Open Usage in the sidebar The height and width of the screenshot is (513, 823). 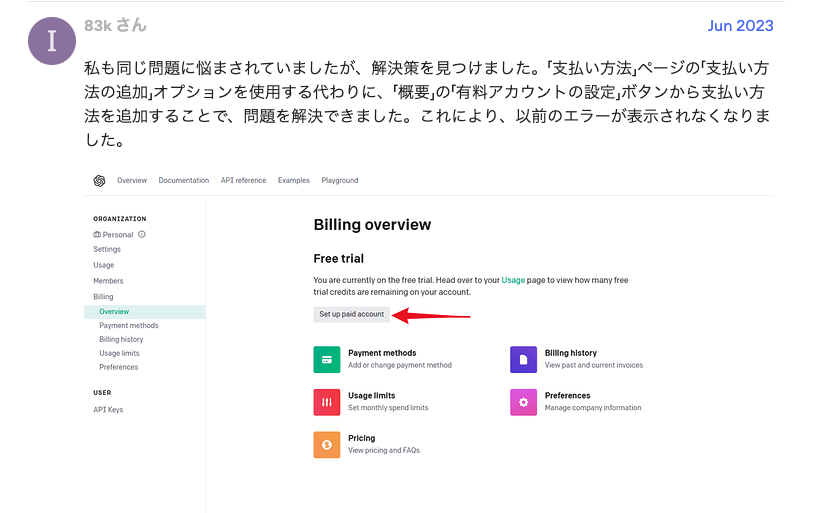(103, 265)
